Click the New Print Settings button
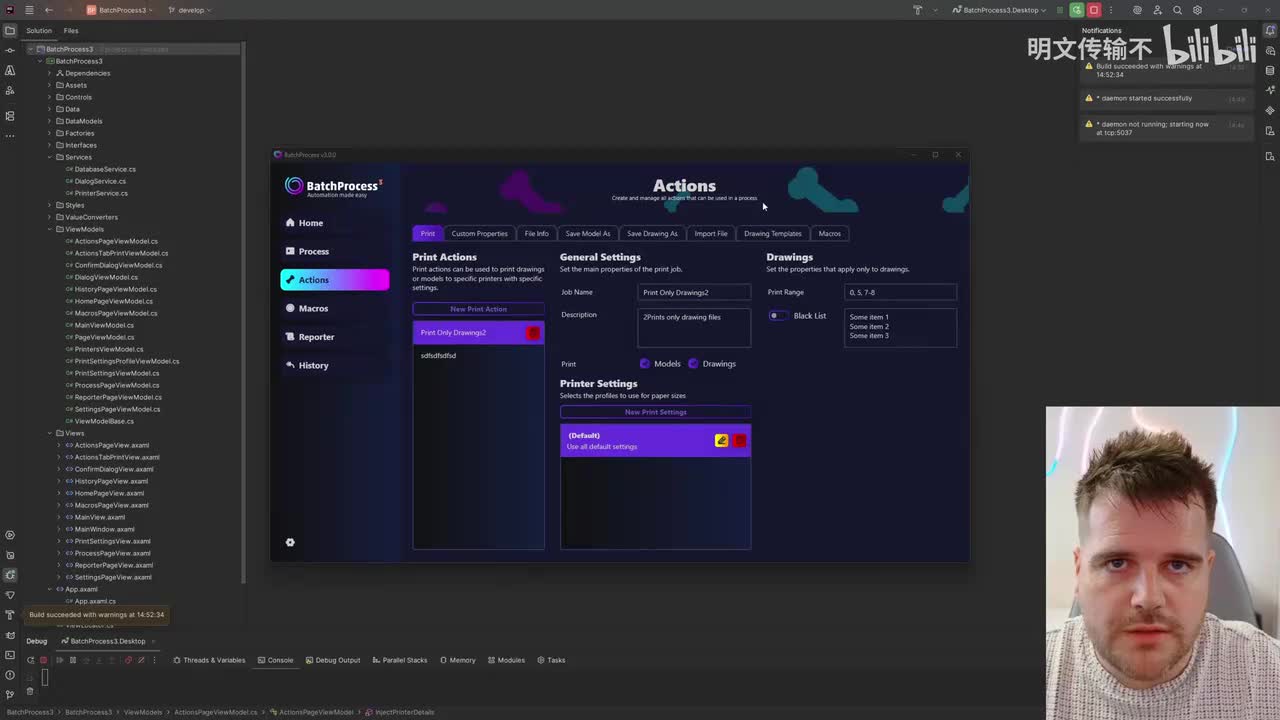1280x720 pixels. [x=655, y=412]
